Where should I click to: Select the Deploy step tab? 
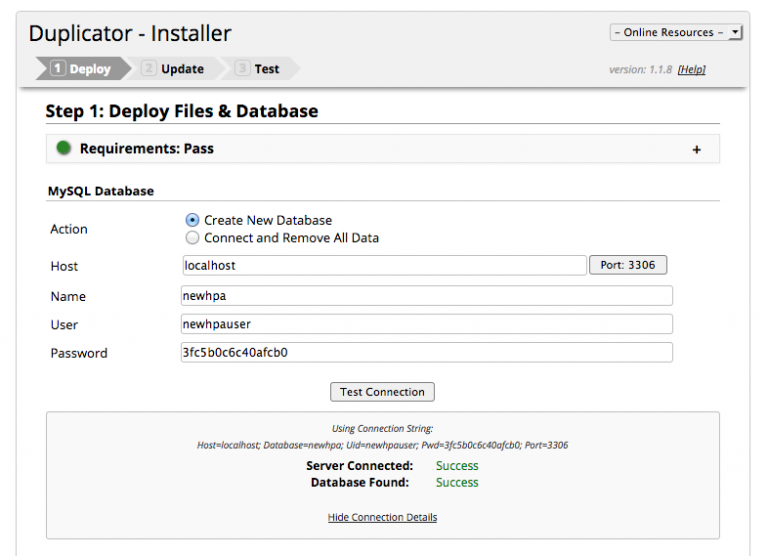pos(82,69)
